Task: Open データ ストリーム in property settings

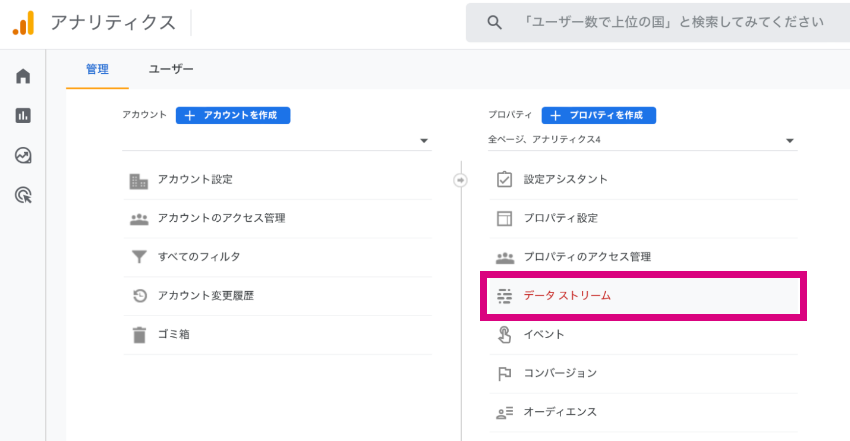Action: click(x=643, y=296)
